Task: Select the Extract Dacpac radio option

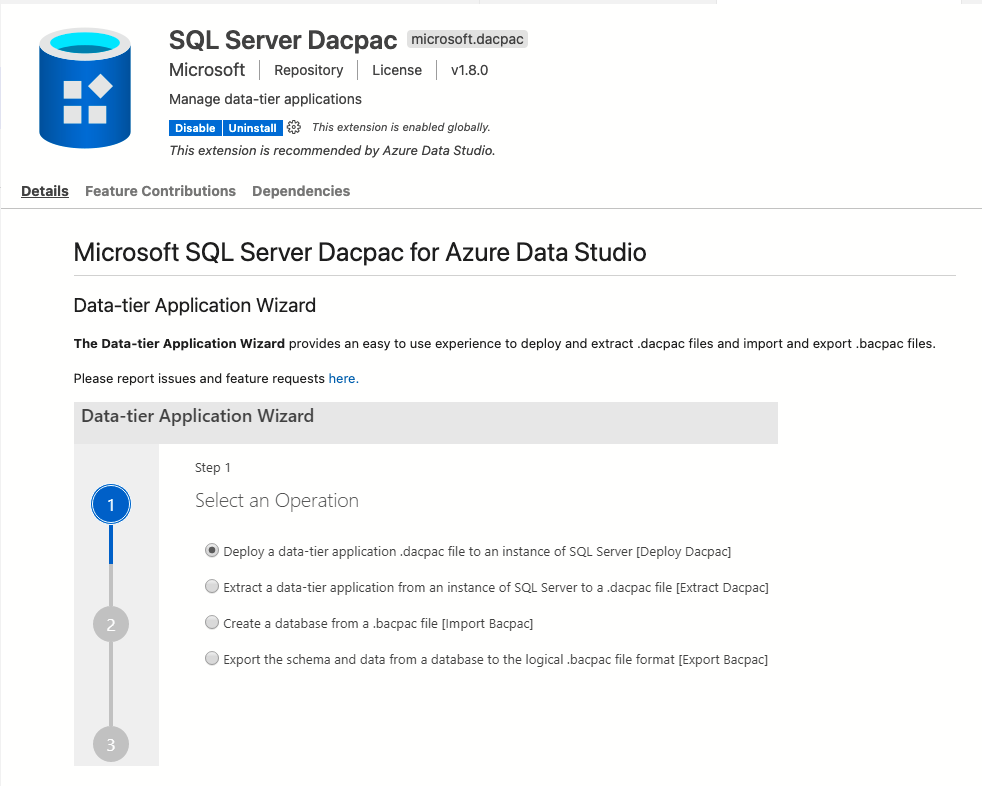Action: pos(211,587)
